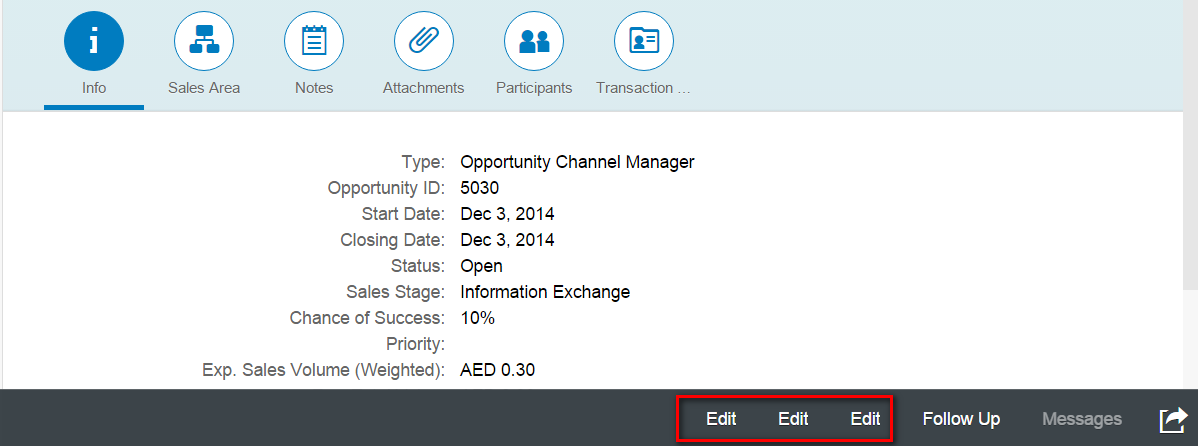1198x446 pixels.
Task: Switch to the Attachments tab label
Action: click(x=423, y=88)
